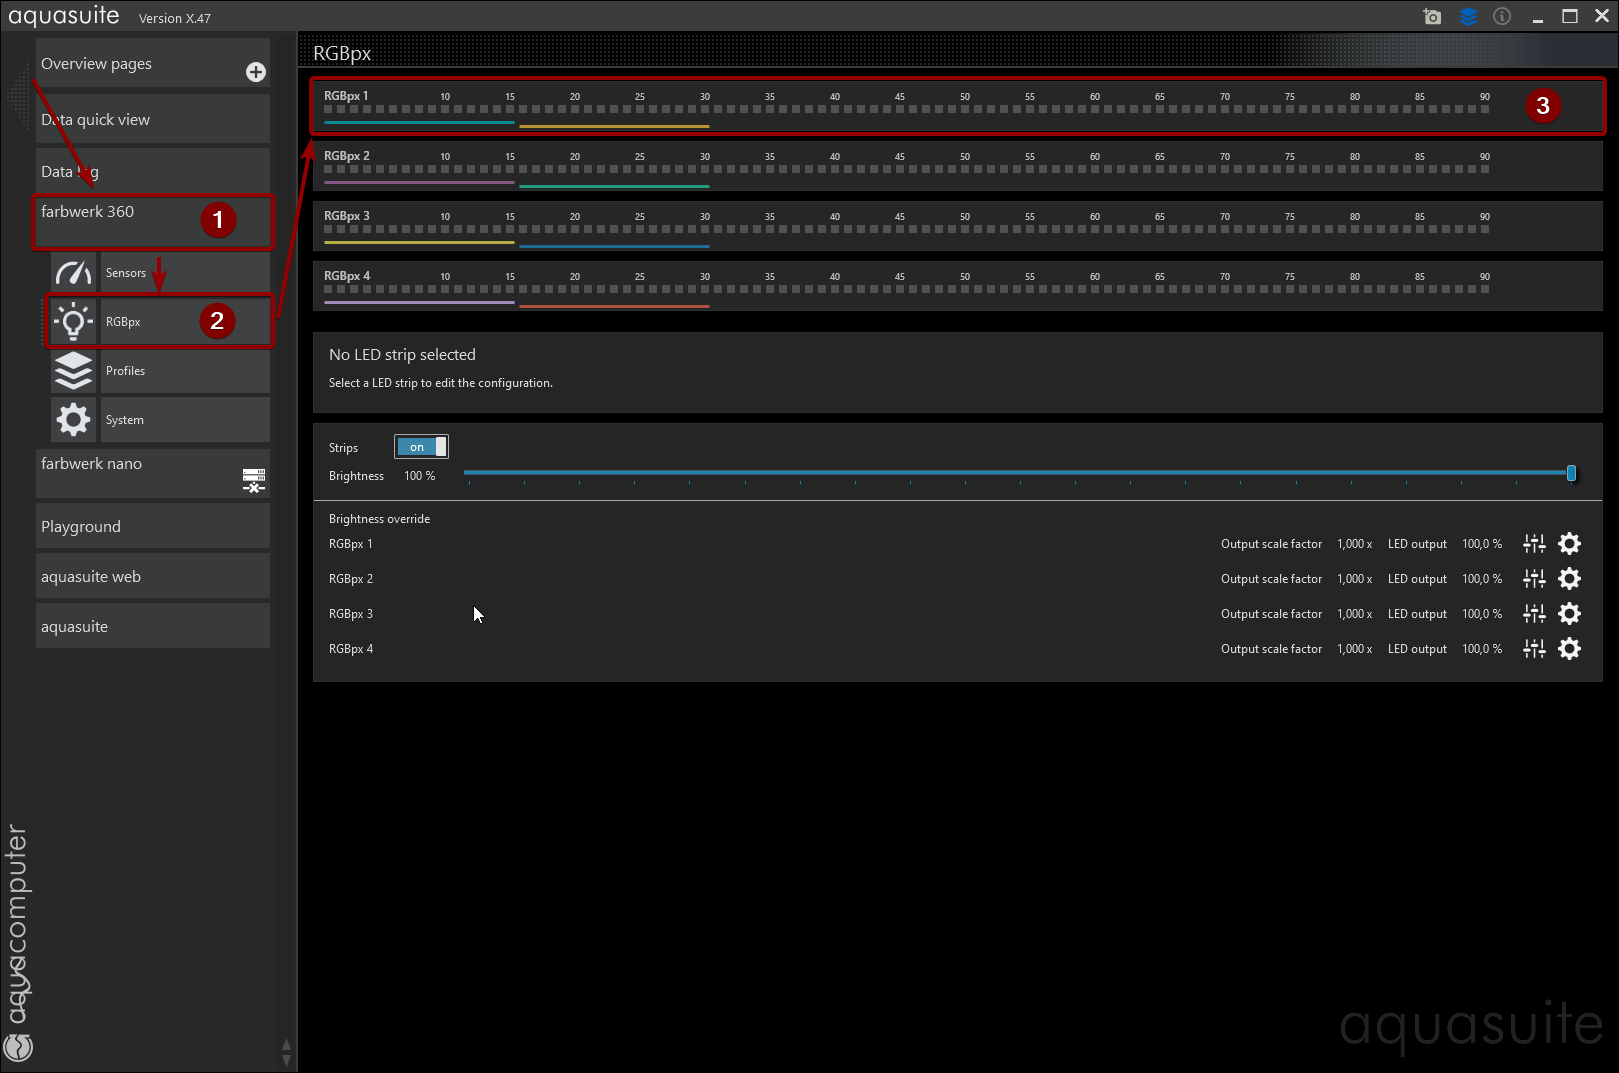Open the gear settings for RGBpx 1
This screenshot has height=1073, width=1619.
(x=1570, y=544)
